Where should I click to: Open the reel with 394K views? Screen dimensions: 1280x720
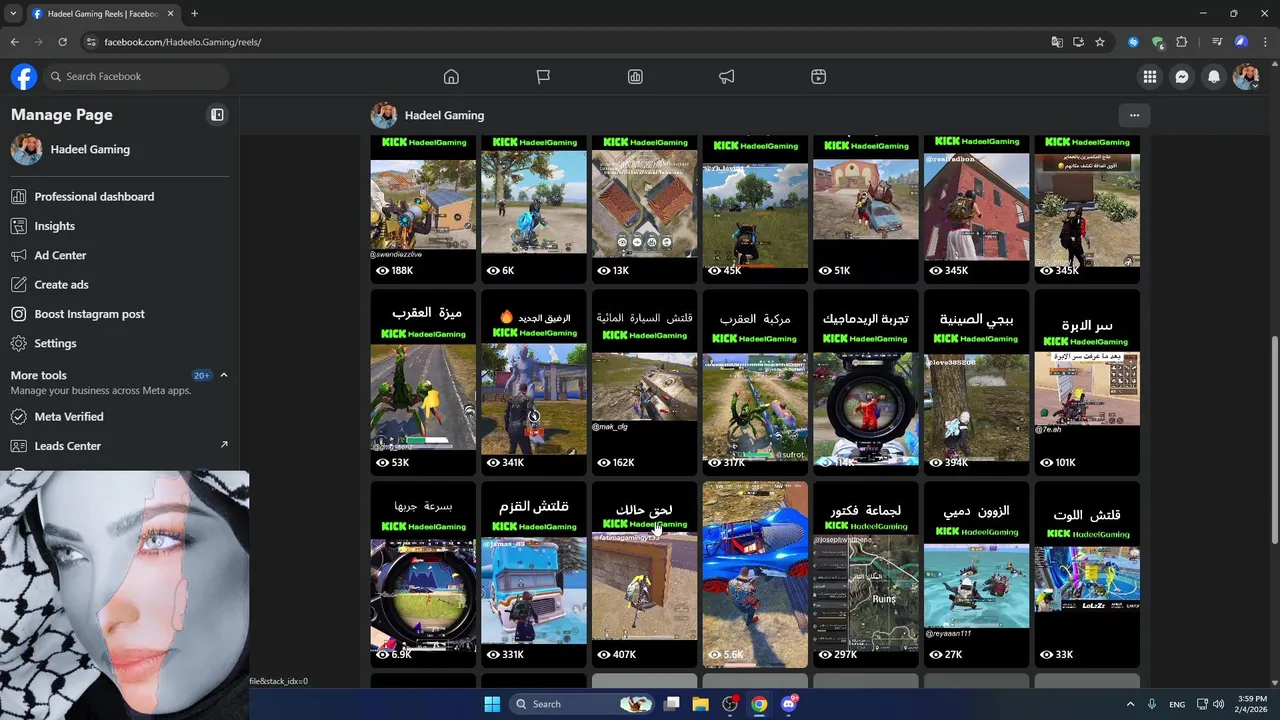(x=976, y=382)
